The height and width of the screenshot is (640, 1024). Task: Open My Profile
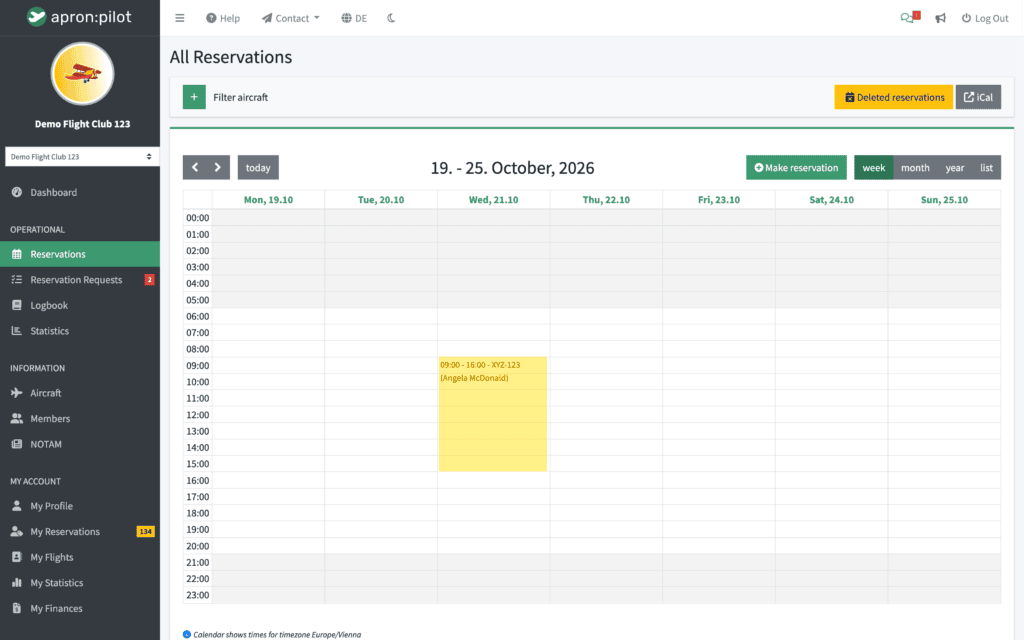80,505
